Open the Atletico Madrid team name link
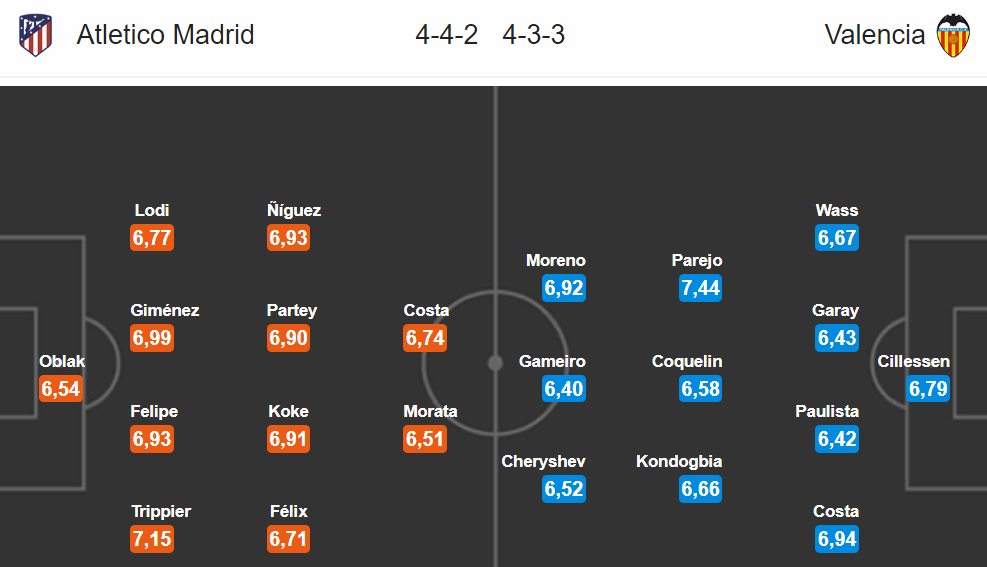Image resolution: width=987 pixels, height=567 pixels. click(166, 35)
